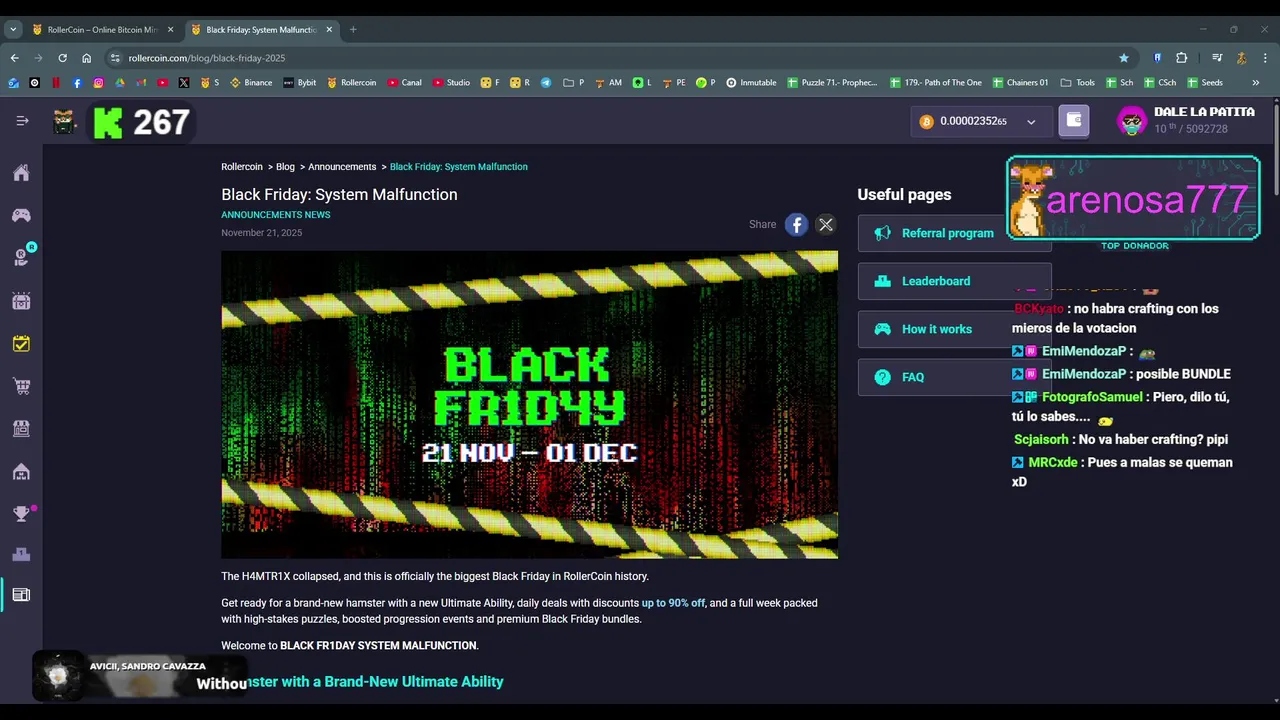Bookmark this page with the star icon

[x=1124, y=58]
